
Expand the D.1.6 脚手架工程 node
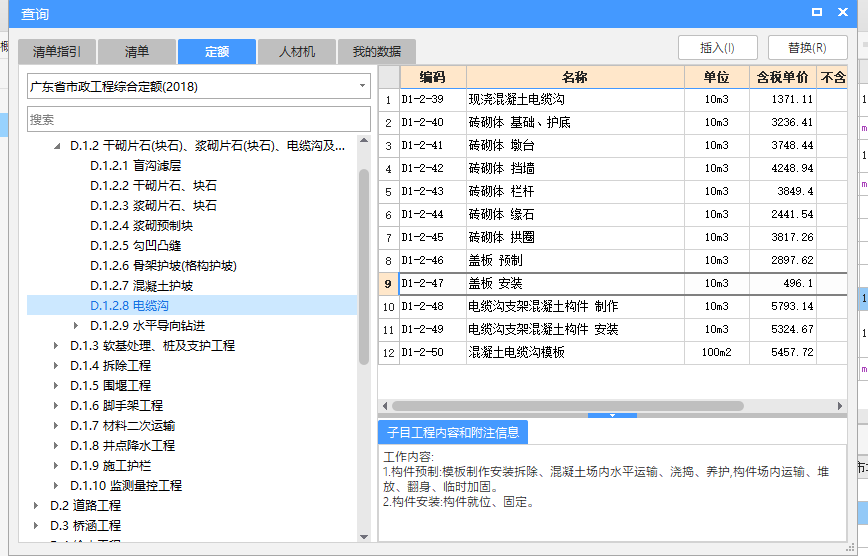click(56, 405)
